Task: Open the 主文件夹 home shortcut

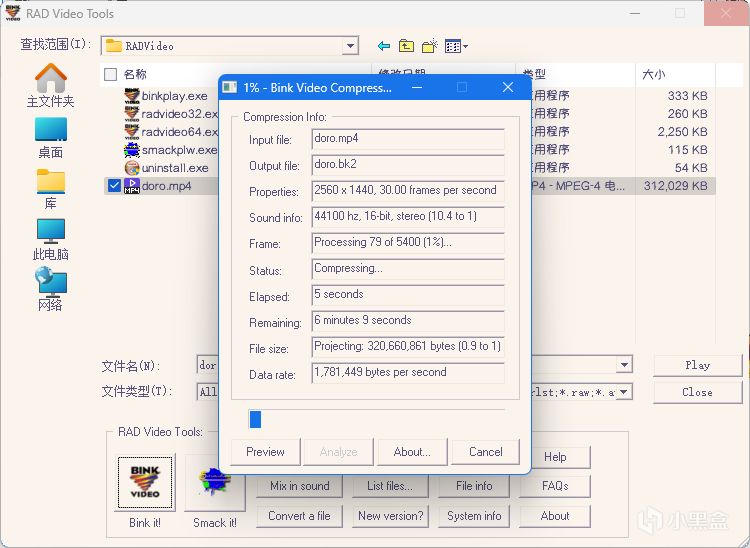Action: click(x=51, y=86)
